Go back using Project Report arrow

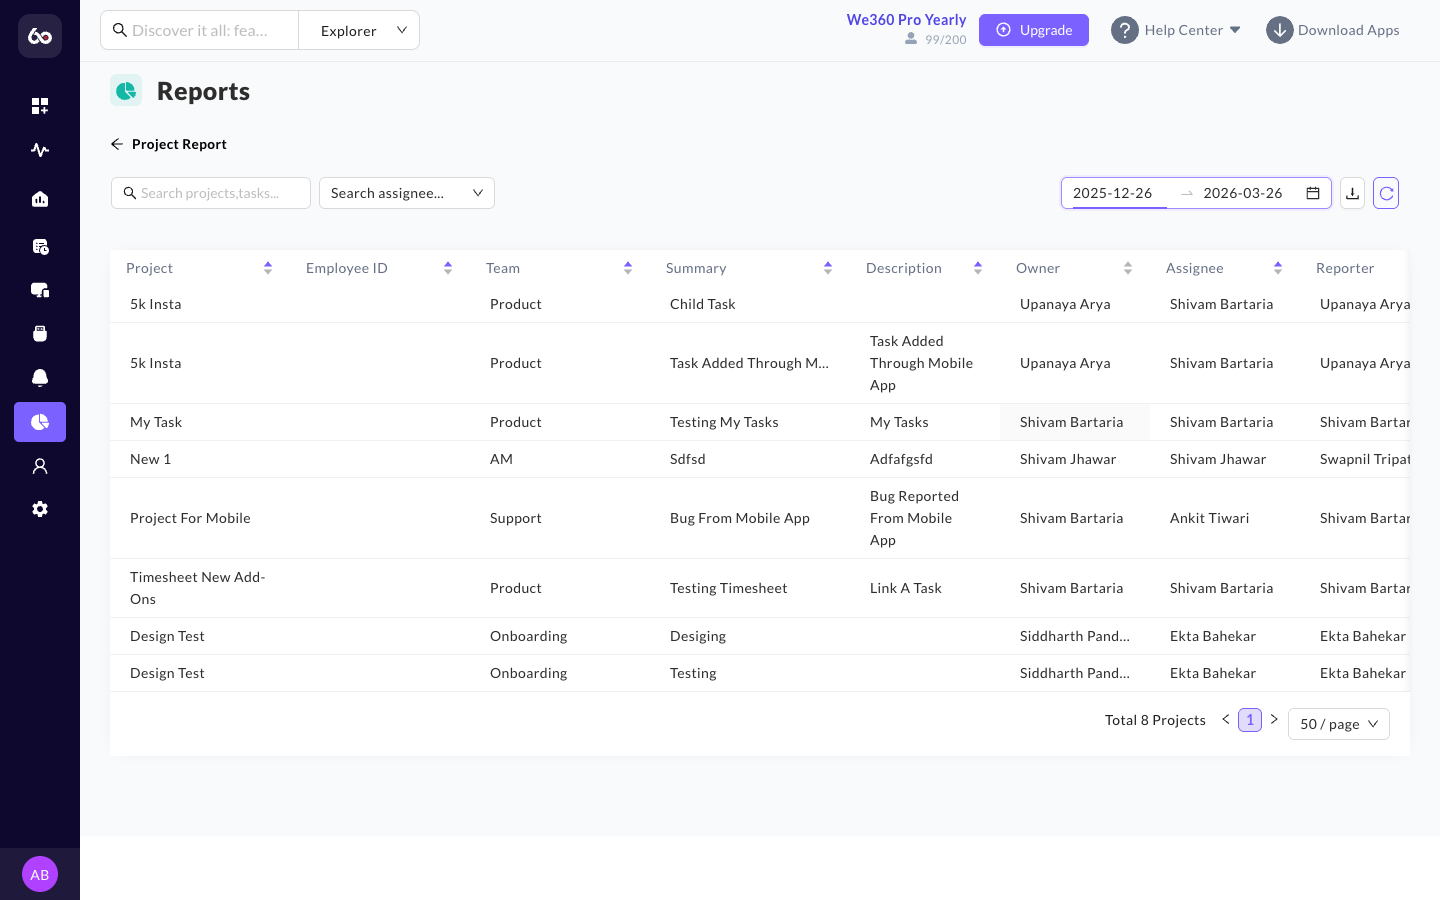(x=117, y=144)
